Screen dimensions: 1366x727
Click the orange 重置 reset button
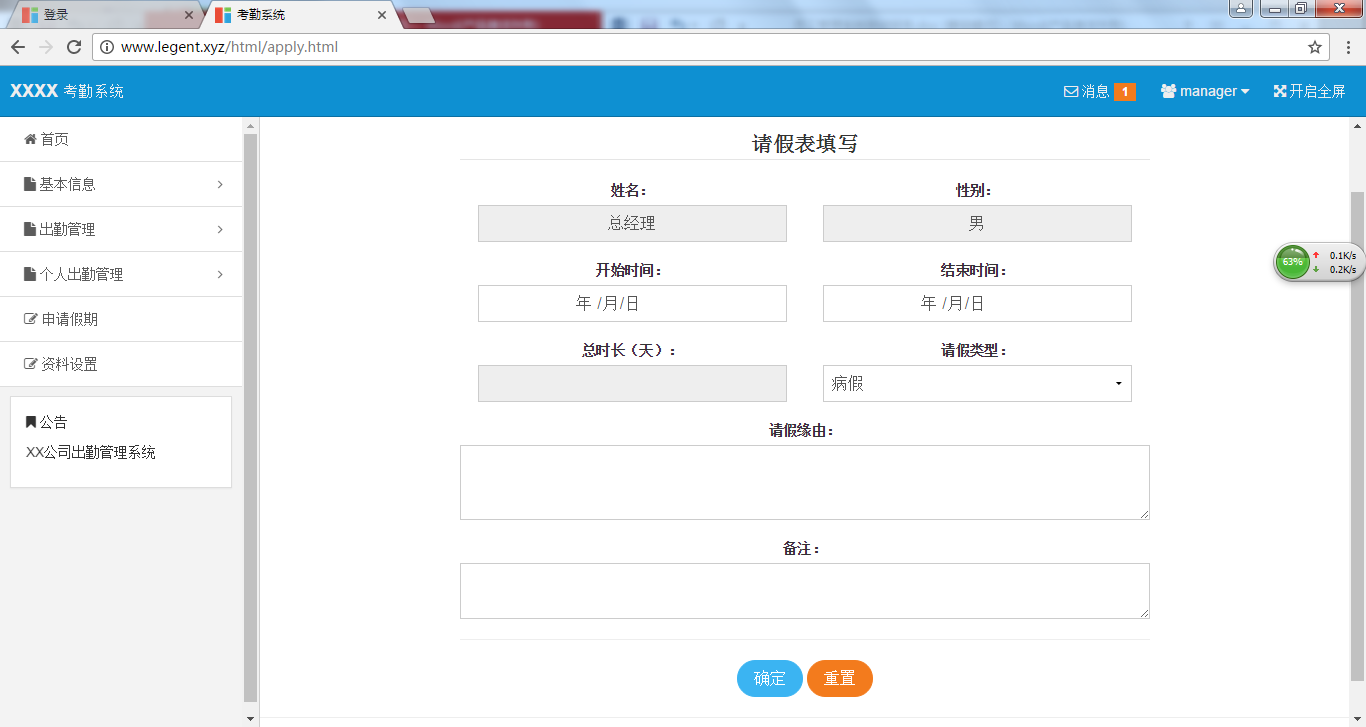840,678
